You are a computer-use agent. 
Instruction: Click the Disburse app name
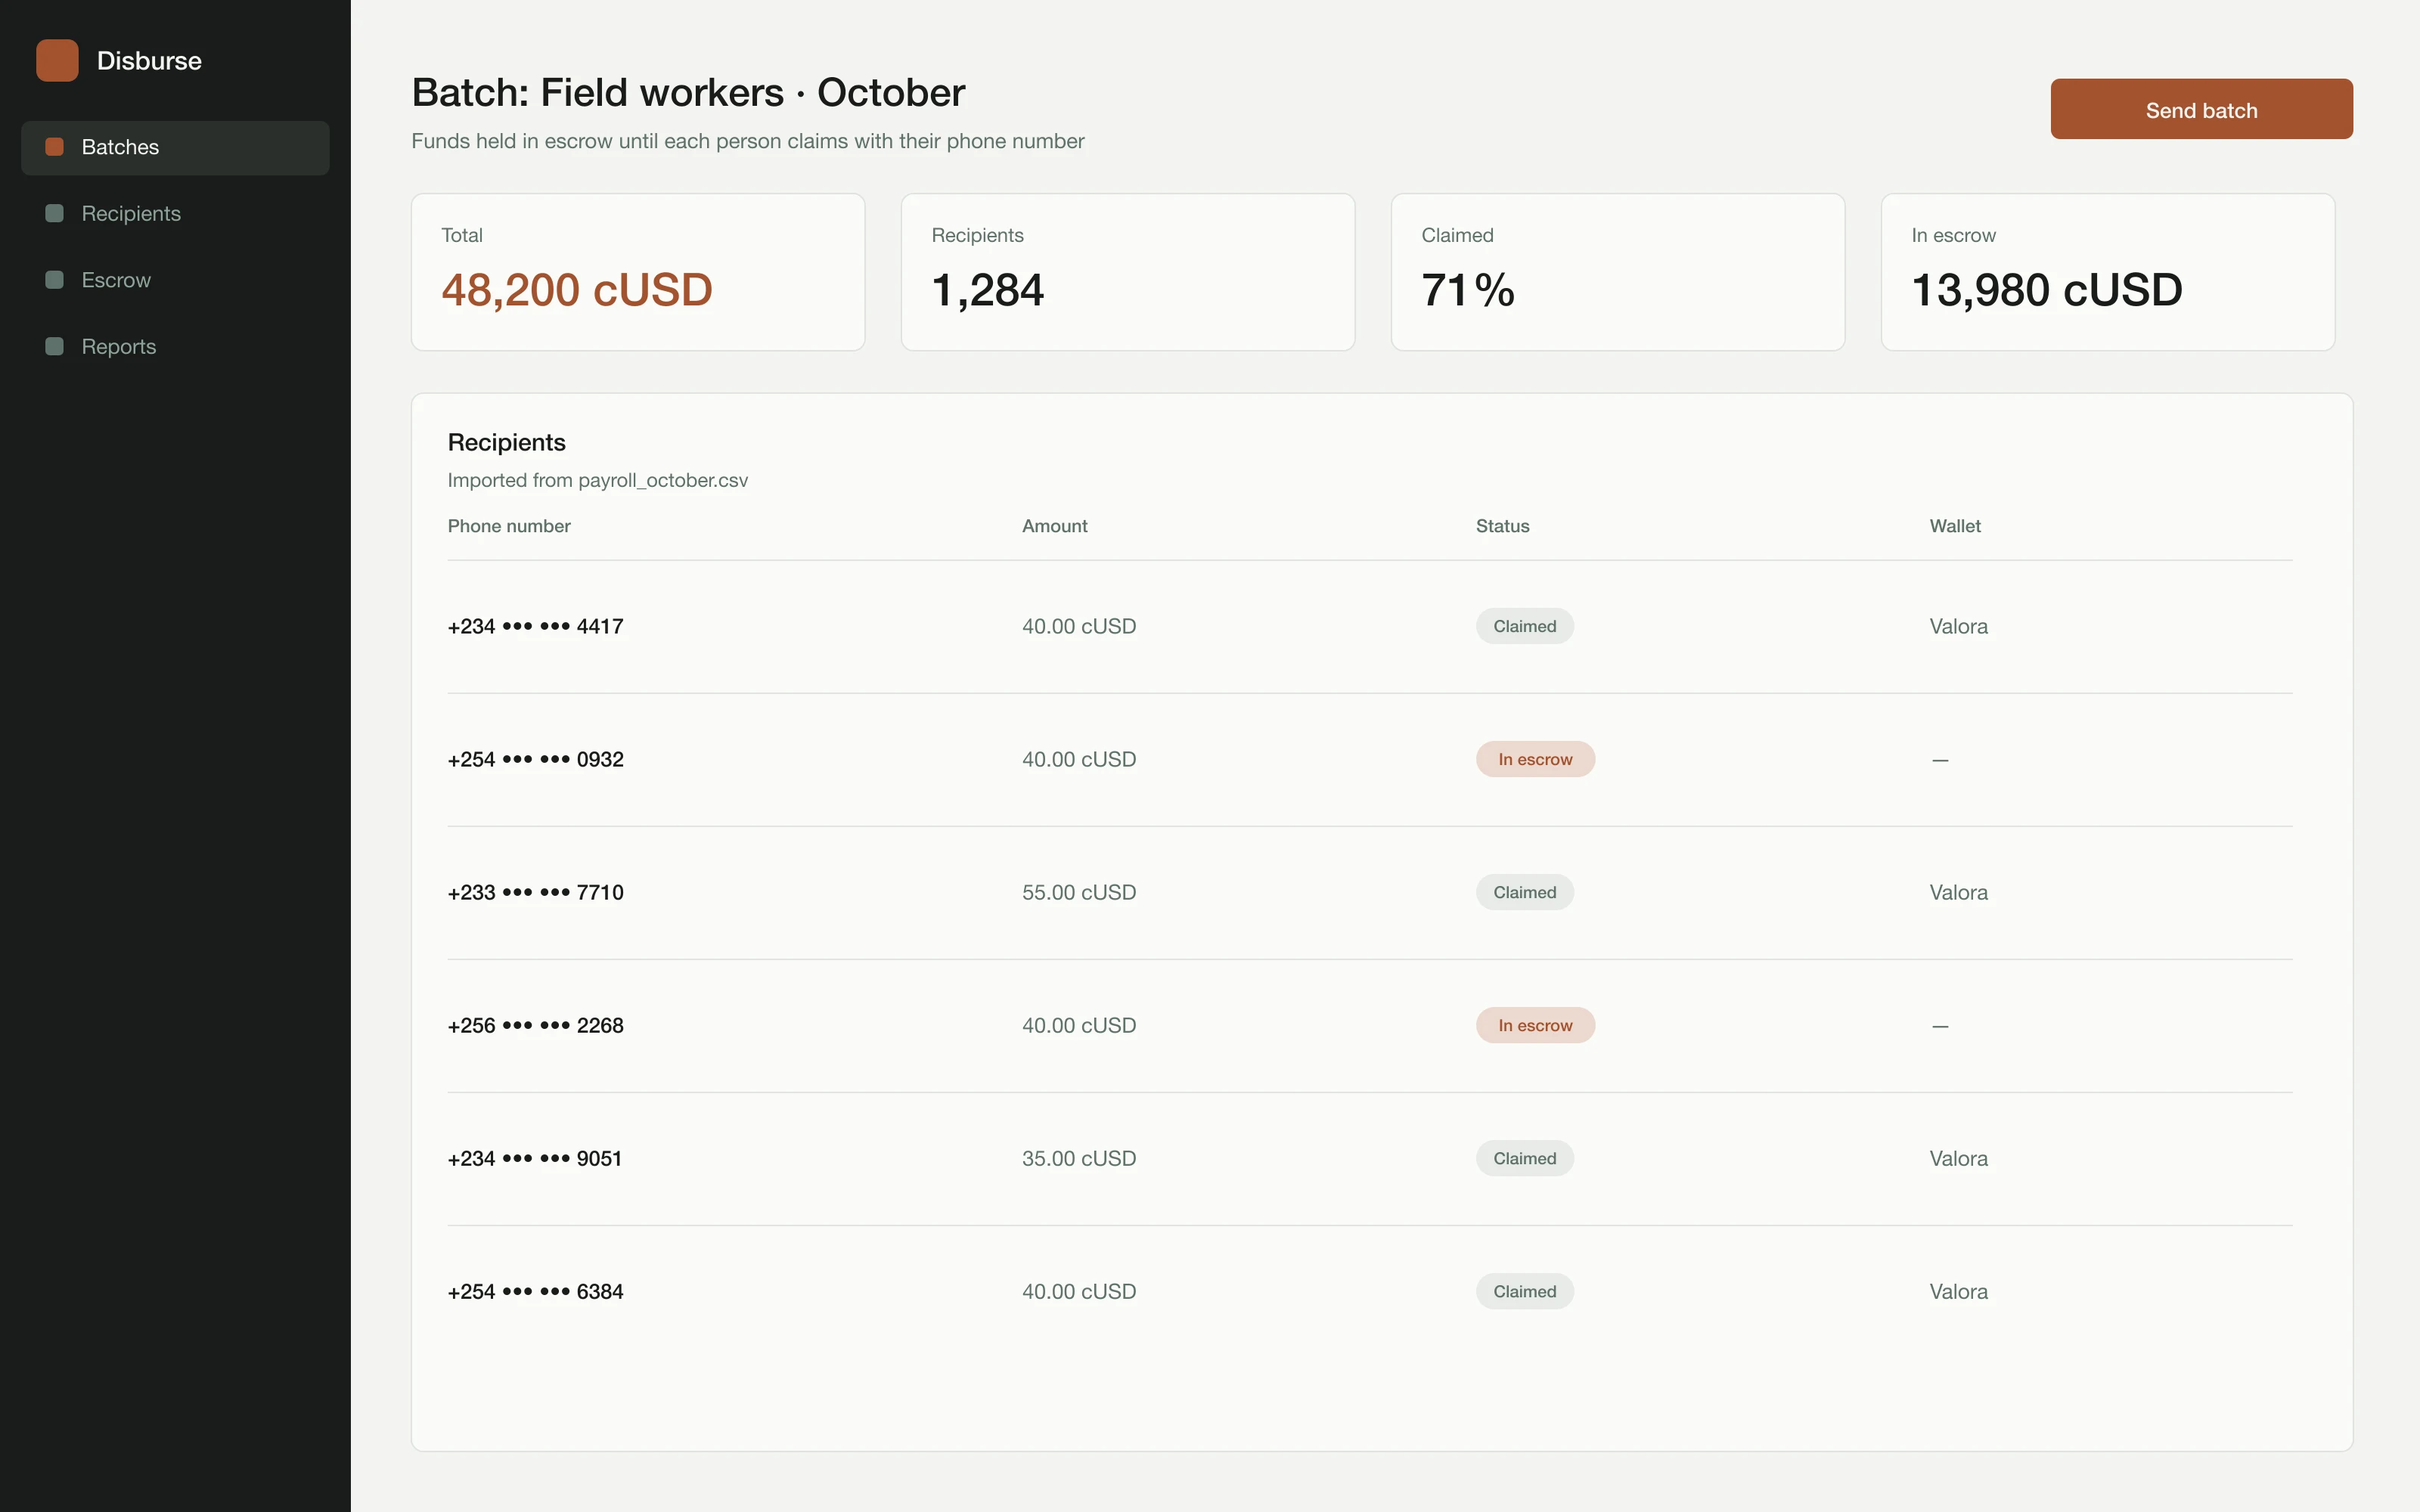[149, 61]
